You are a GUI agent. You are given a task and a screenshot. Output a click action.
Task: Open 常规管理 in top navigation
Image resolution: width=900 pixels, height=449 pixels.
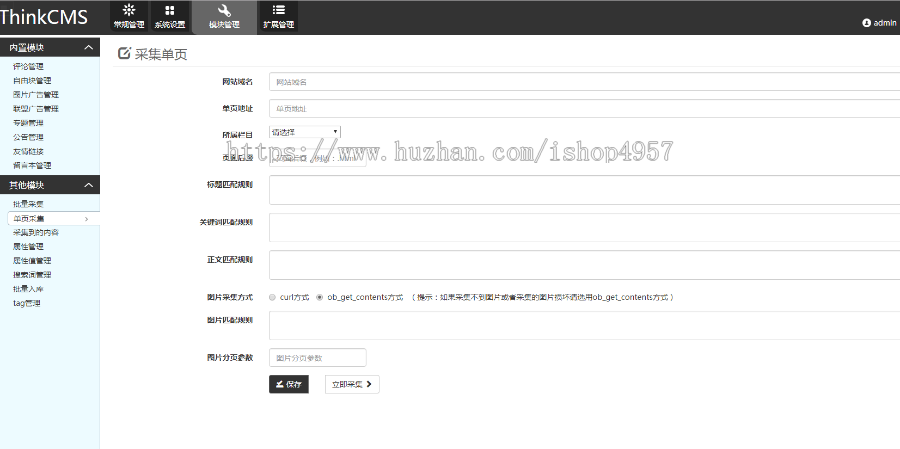[x=129, y=17]
